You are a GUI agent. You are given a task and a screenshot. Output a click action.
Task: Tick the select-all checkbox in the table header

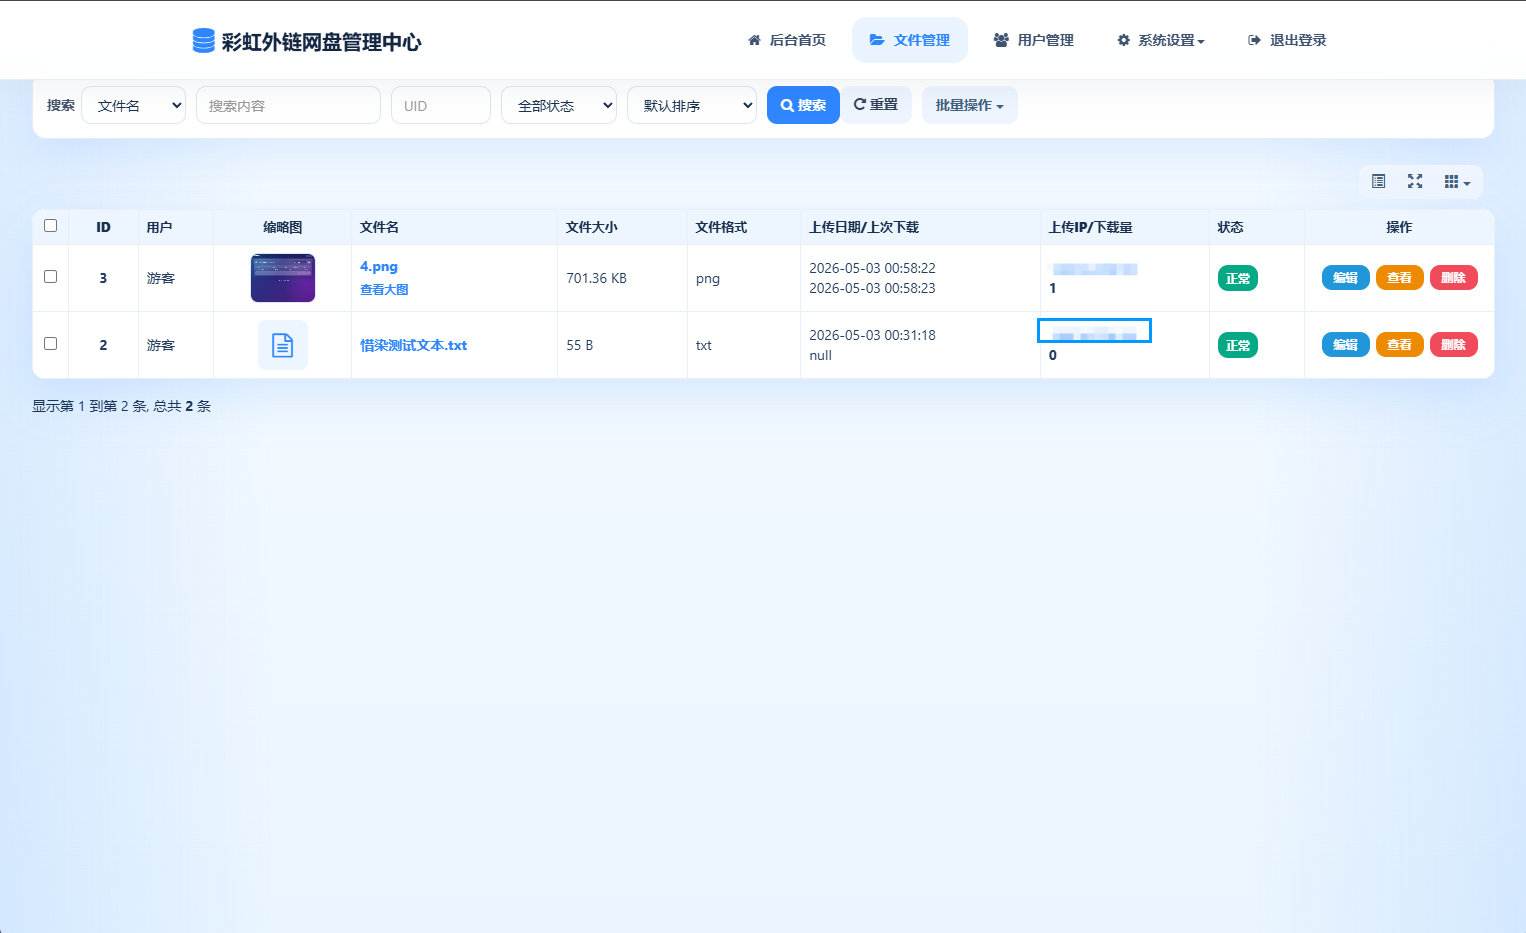pos(51,226)
